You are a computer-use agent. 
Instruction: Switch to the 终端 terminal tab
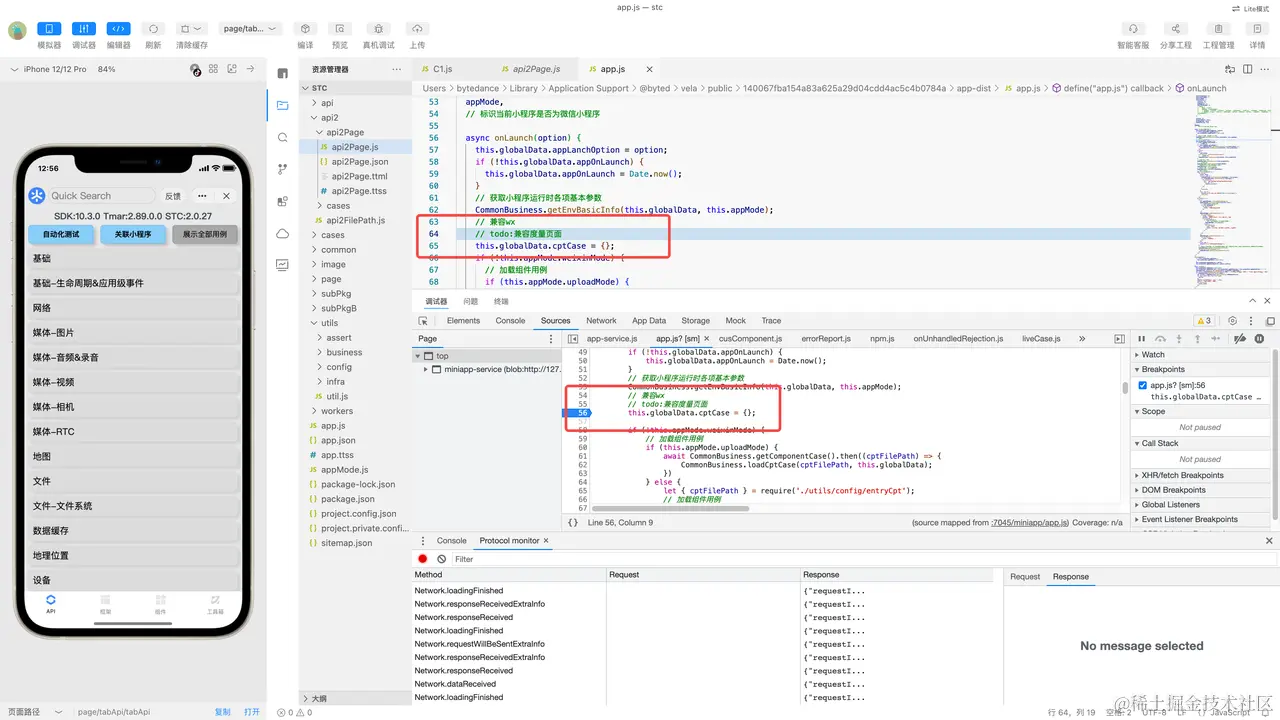click(501, 301)
